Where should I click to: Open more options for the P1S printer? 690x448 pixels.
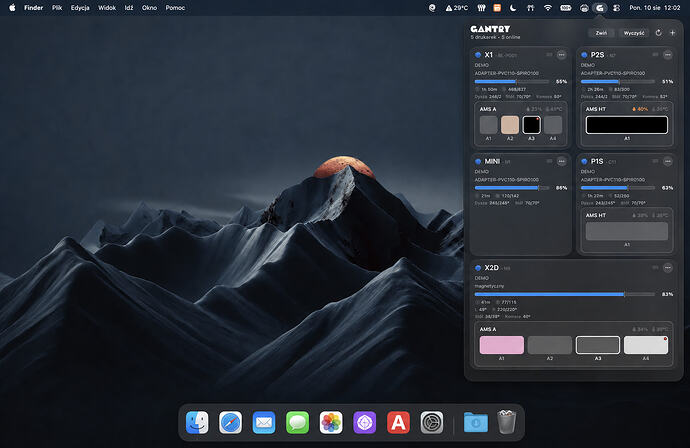tap(668, 162)
